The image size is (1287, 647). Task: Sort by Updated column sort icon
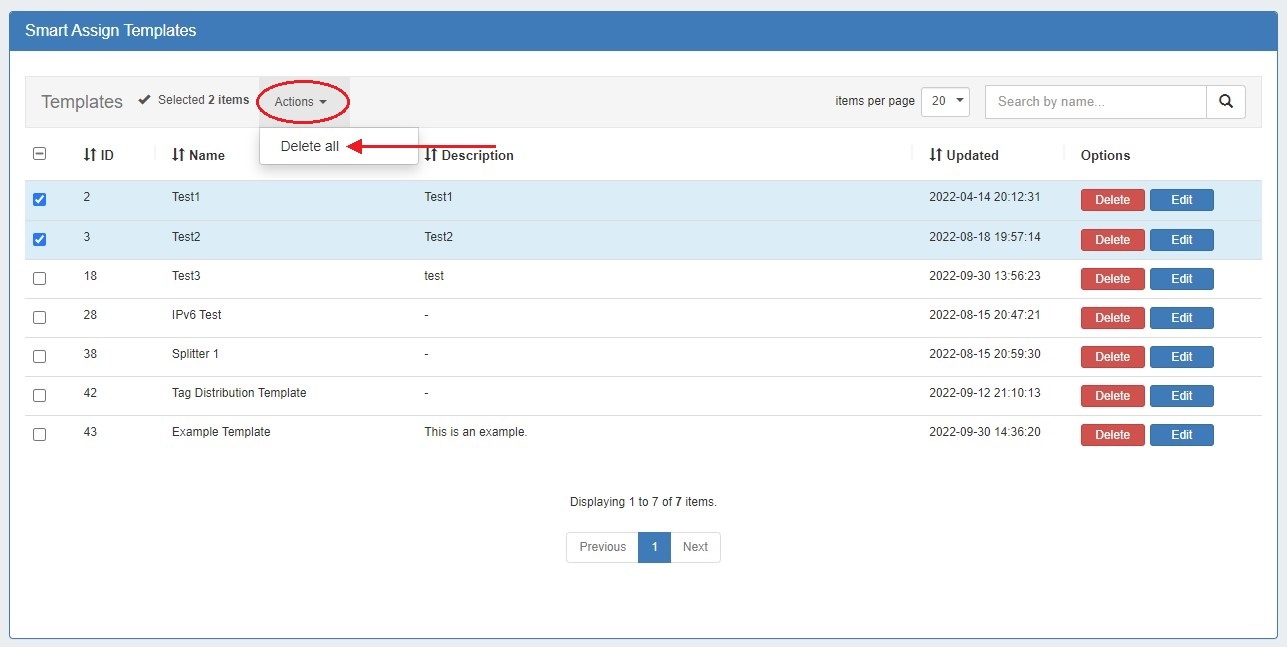(936, 155)
